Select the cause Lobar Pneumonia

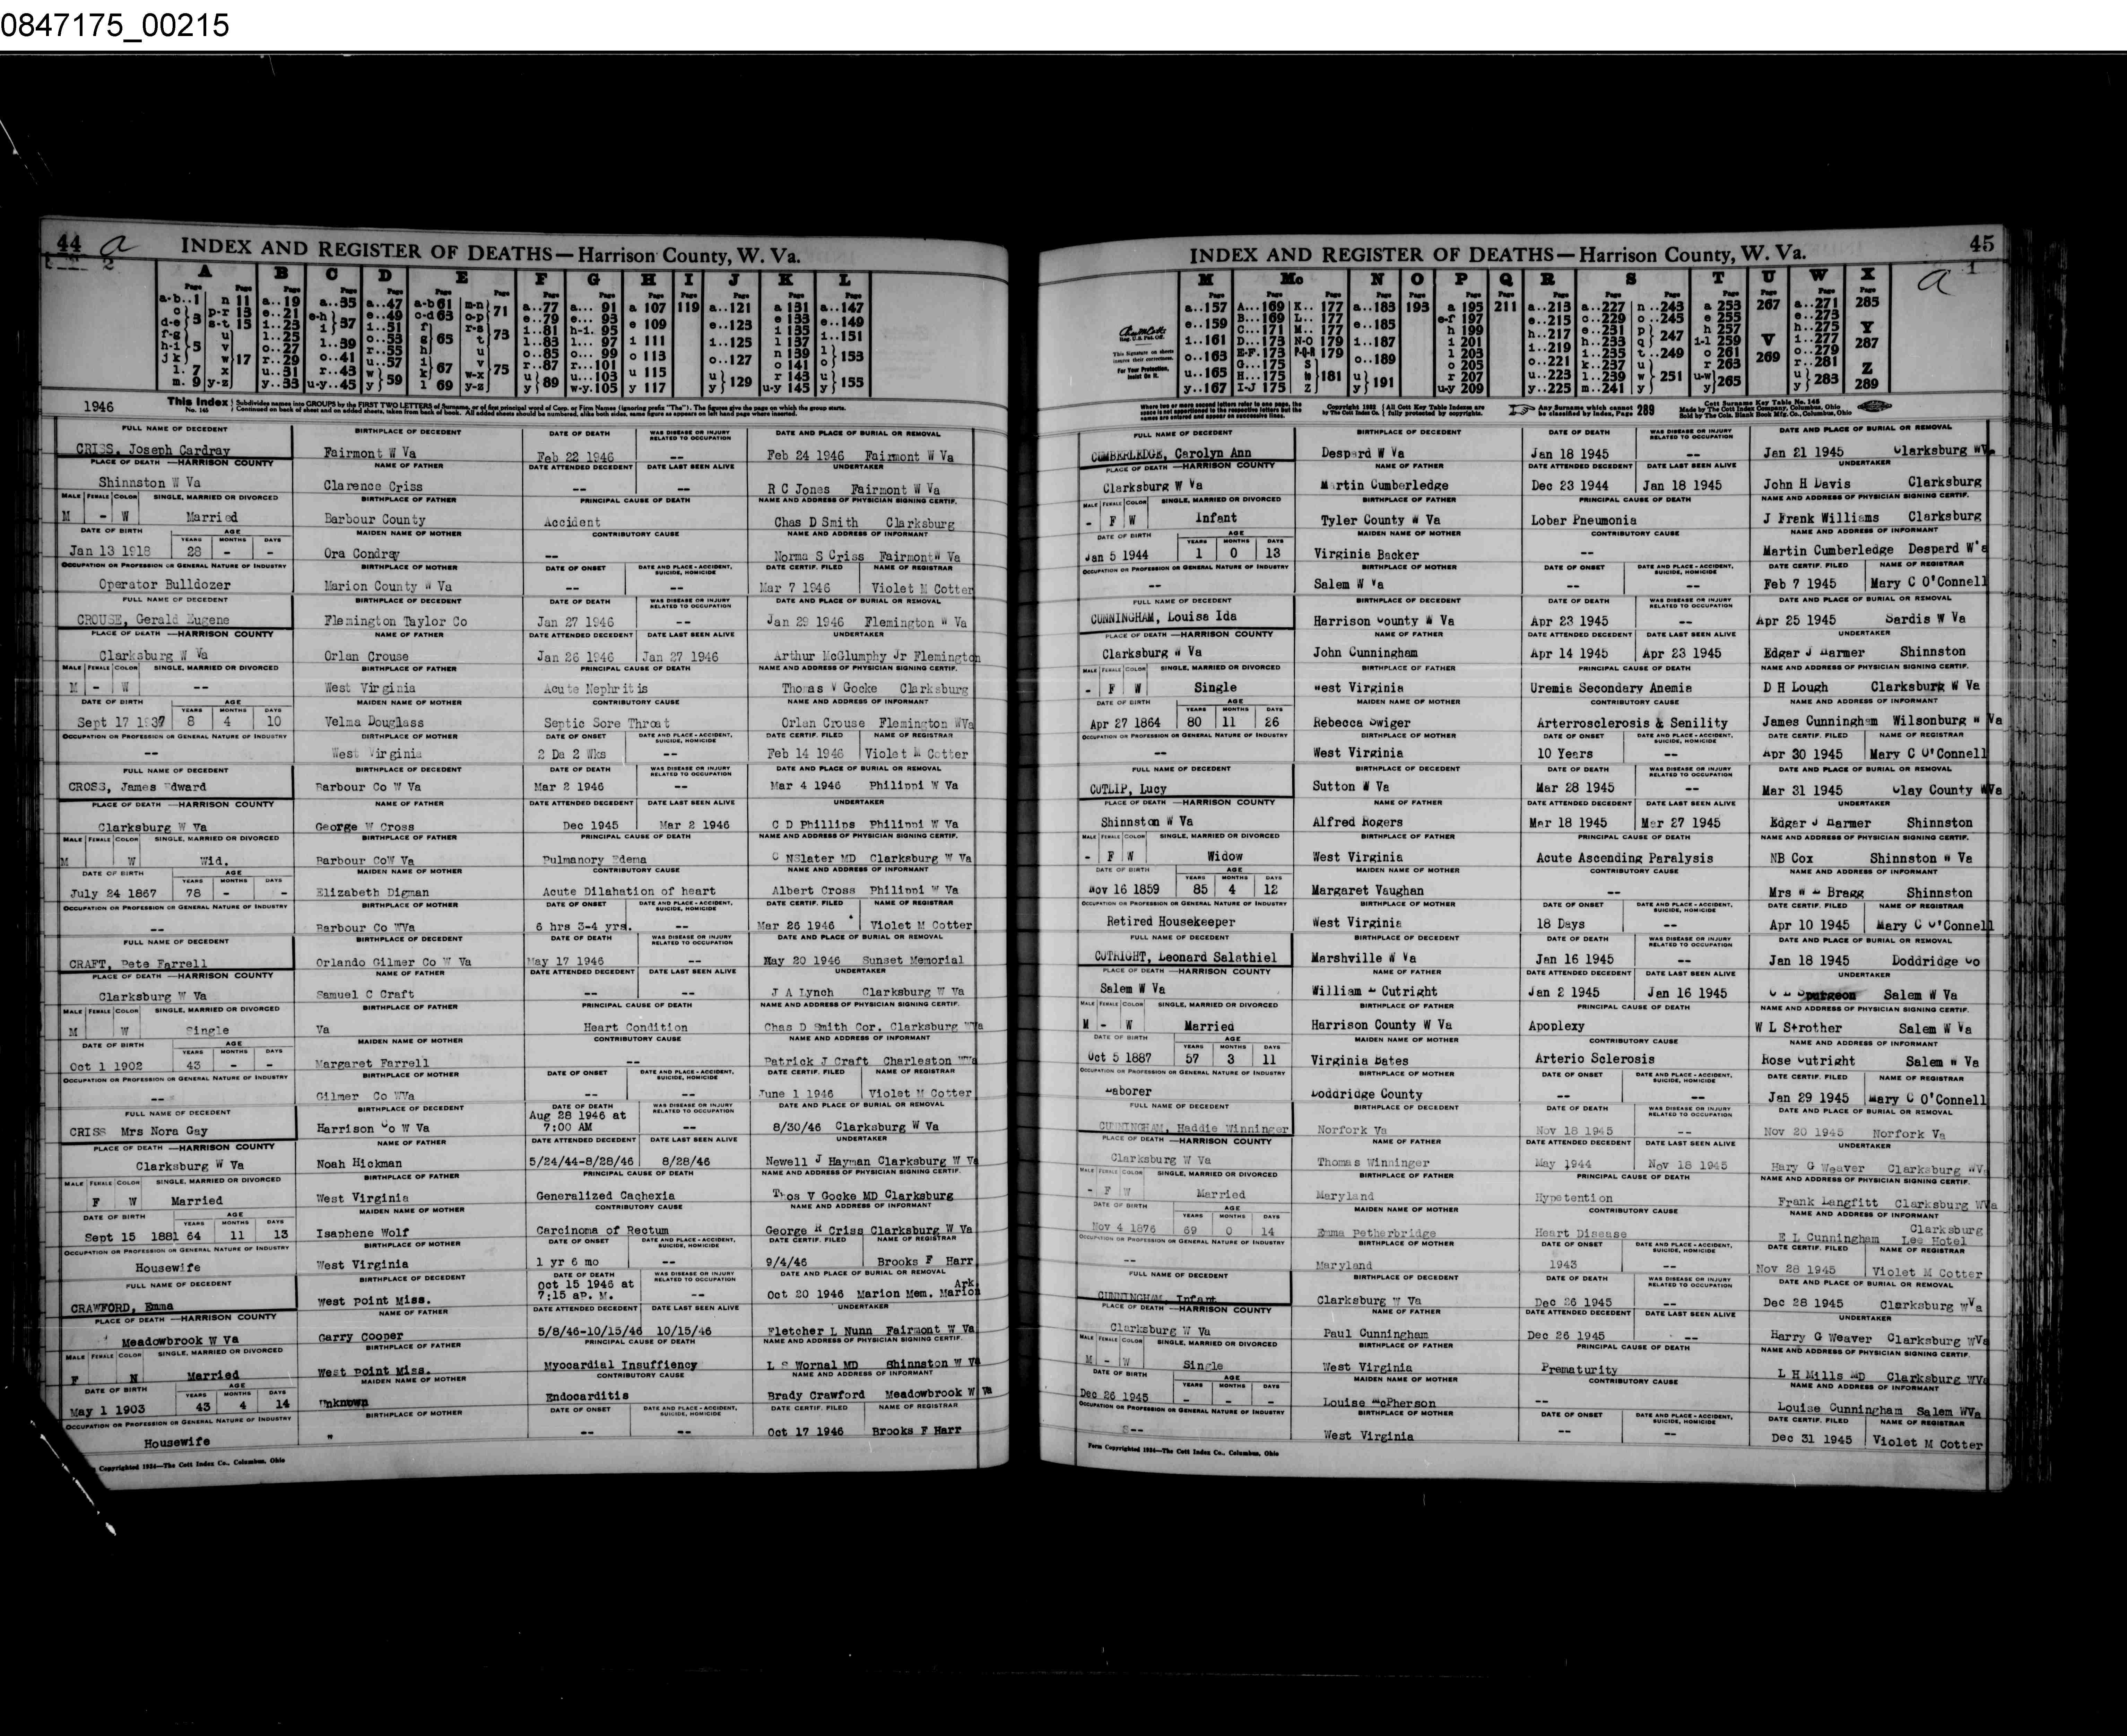click(x=1584, y=520)
